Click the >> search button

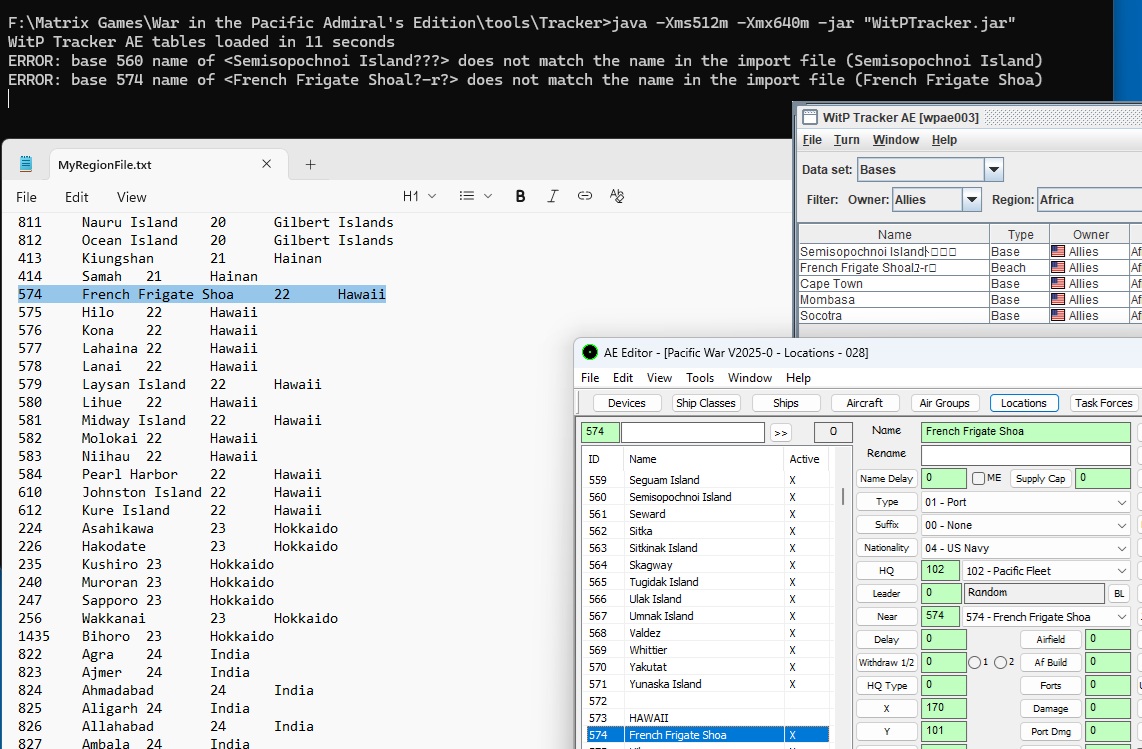(x=781, y=432)
